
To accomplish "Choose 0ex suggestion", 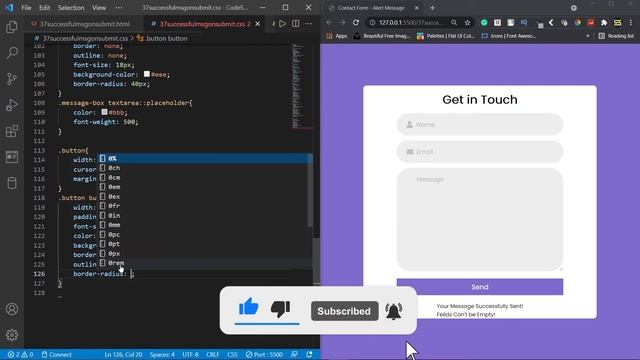I will [x=204, y=196].
